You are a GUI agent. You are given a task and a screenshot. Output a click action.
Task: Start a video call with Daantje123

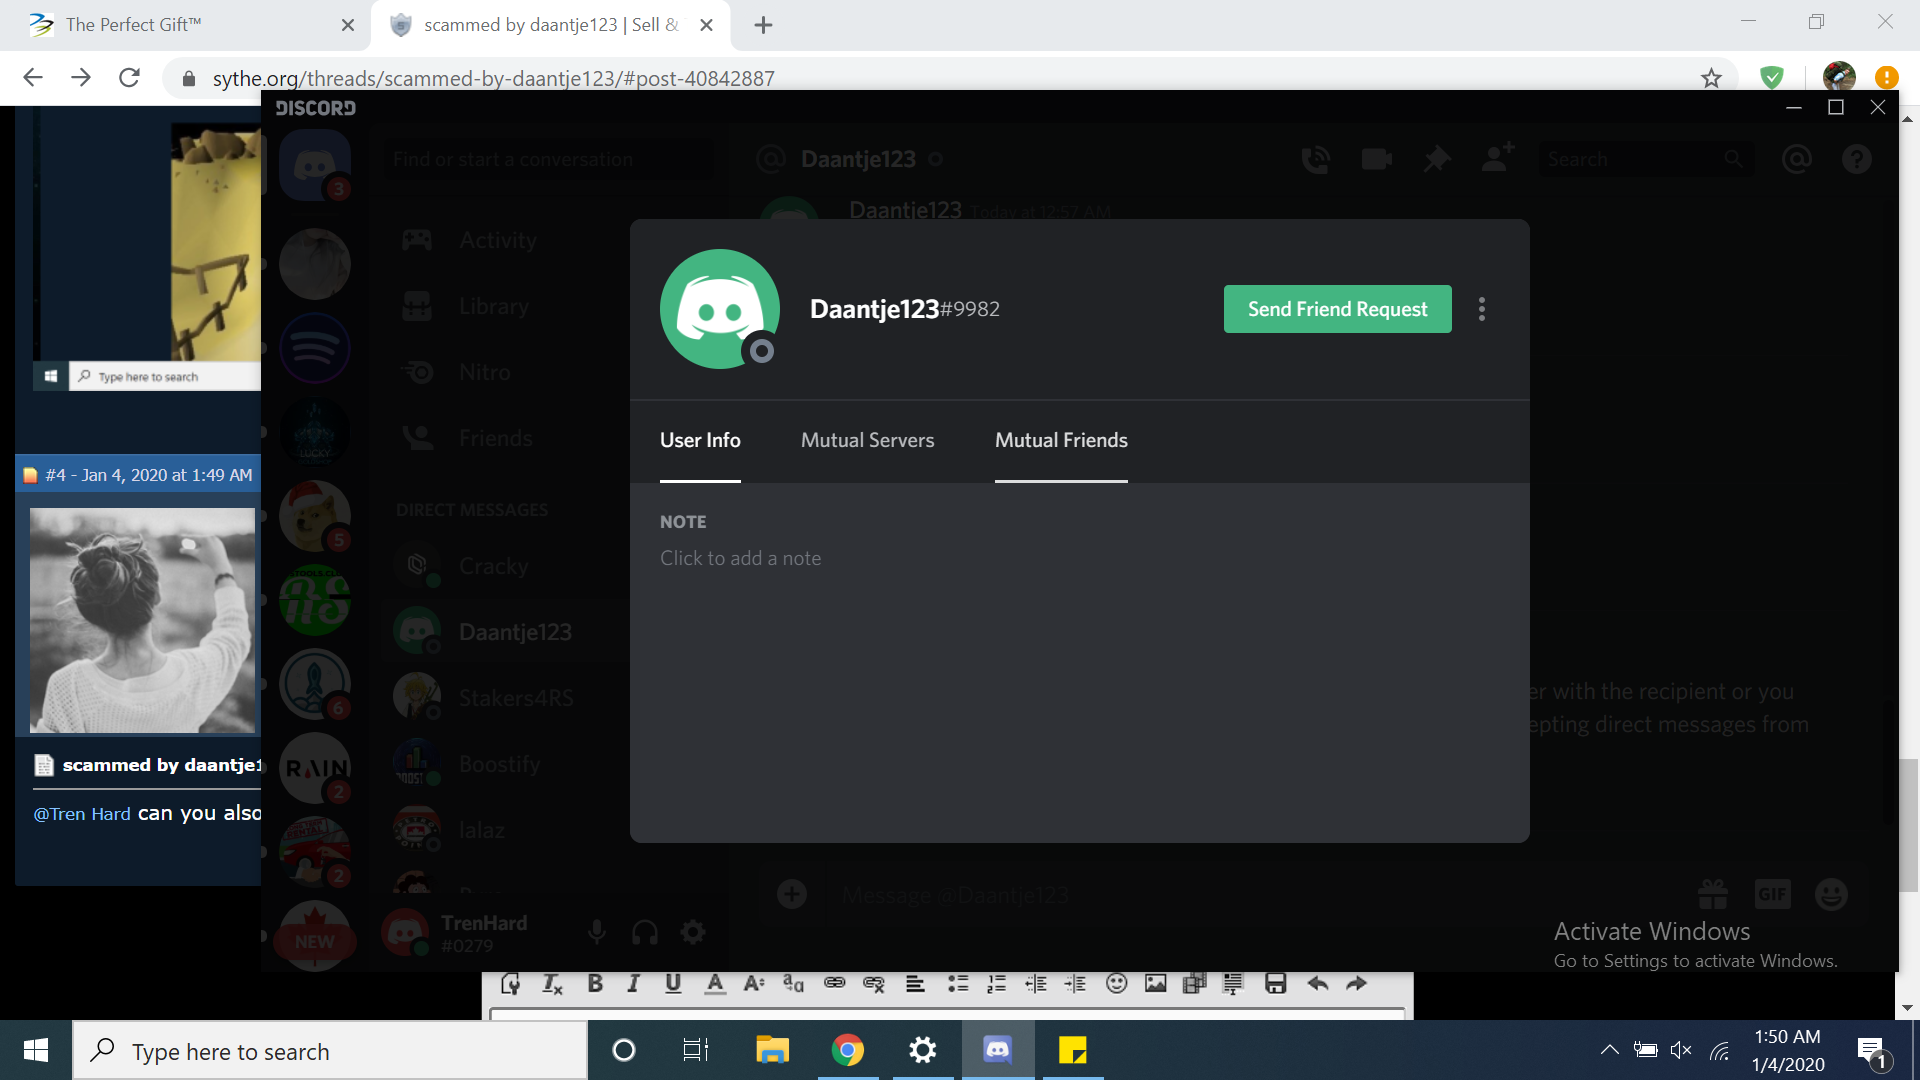click(x=1377, y=159)
